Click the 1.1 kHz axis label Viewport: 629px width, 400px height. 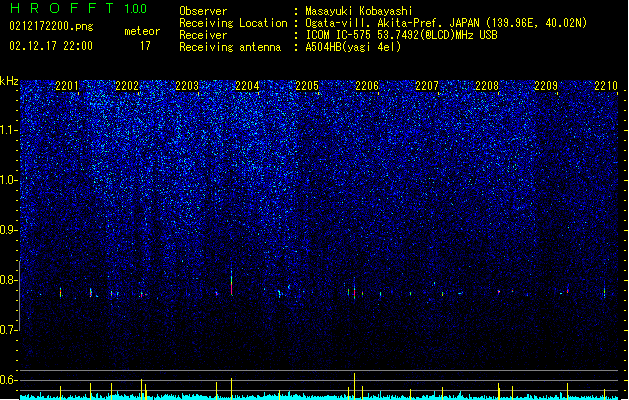(x=9, y=130)
